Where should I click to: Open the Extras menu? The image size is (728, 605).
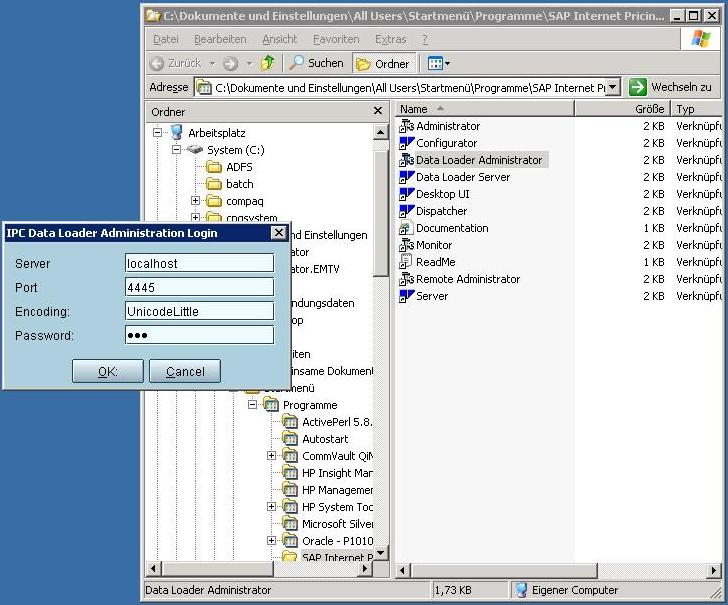pos(390,39)
